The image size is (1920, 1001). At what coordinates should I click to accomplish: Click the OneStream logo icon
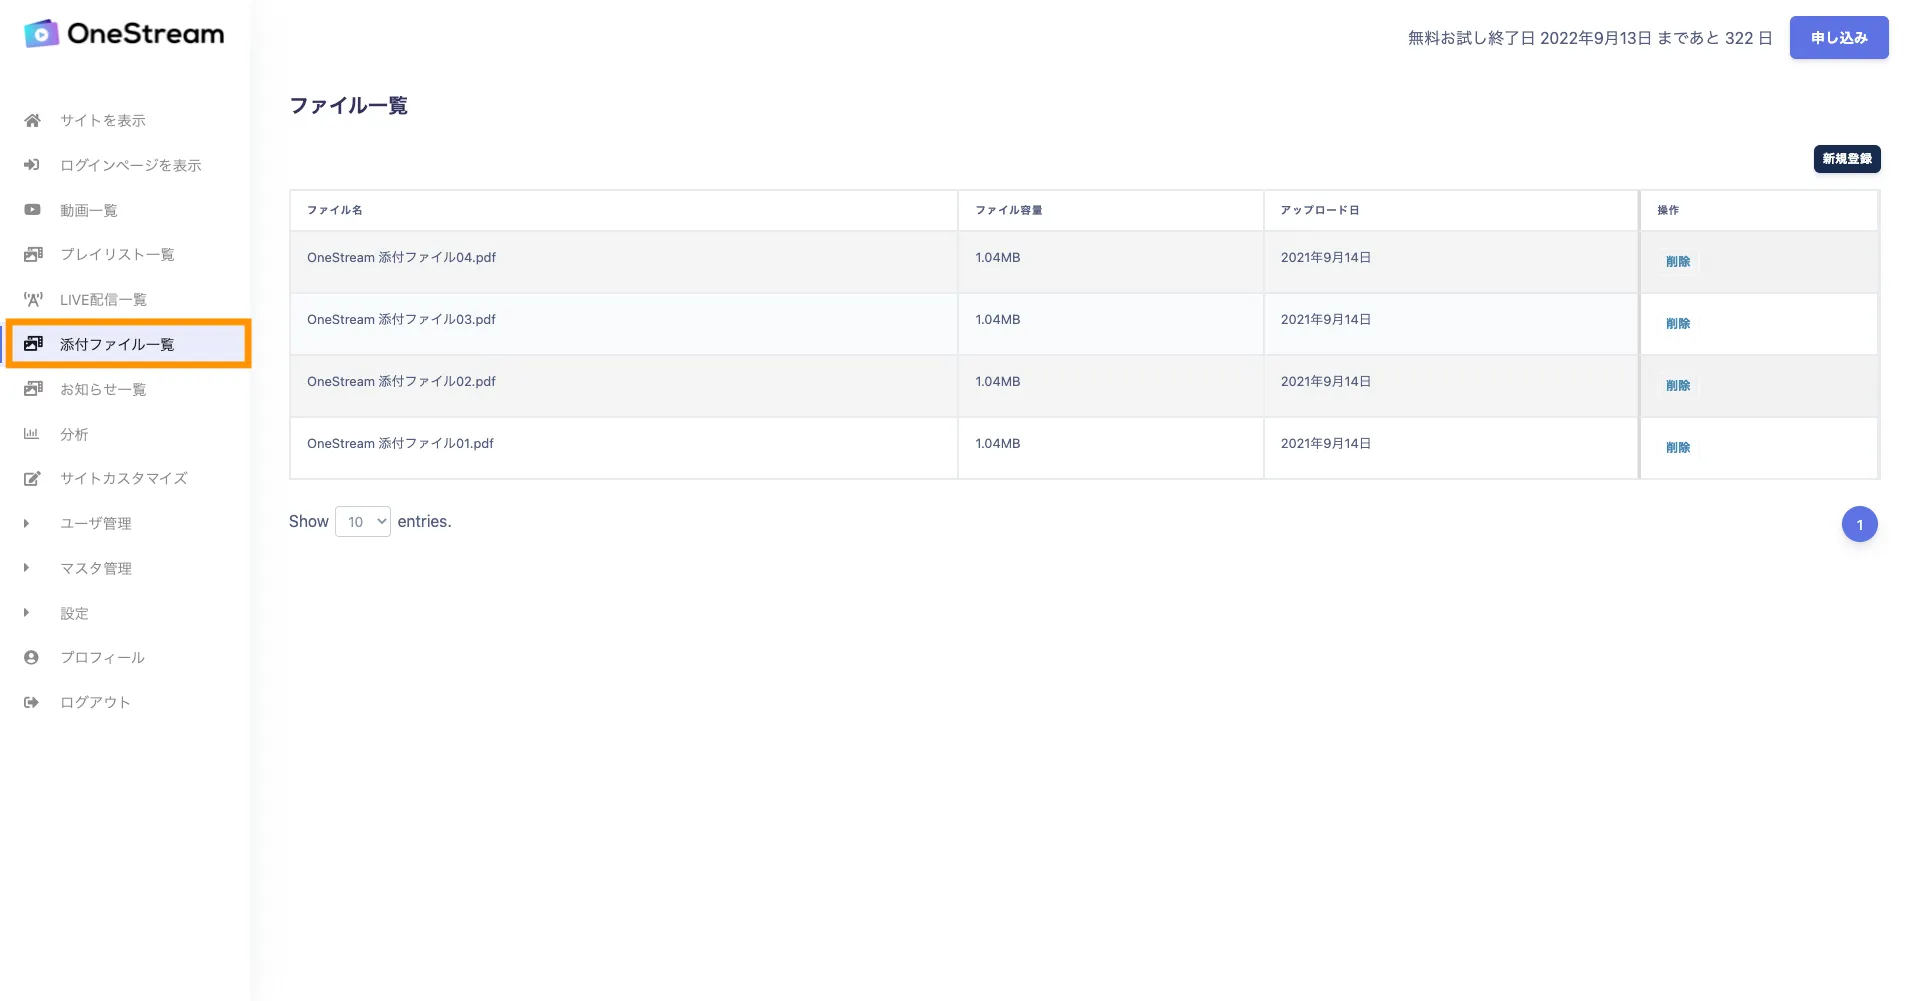pyautogui.click(x=41, y=33)
